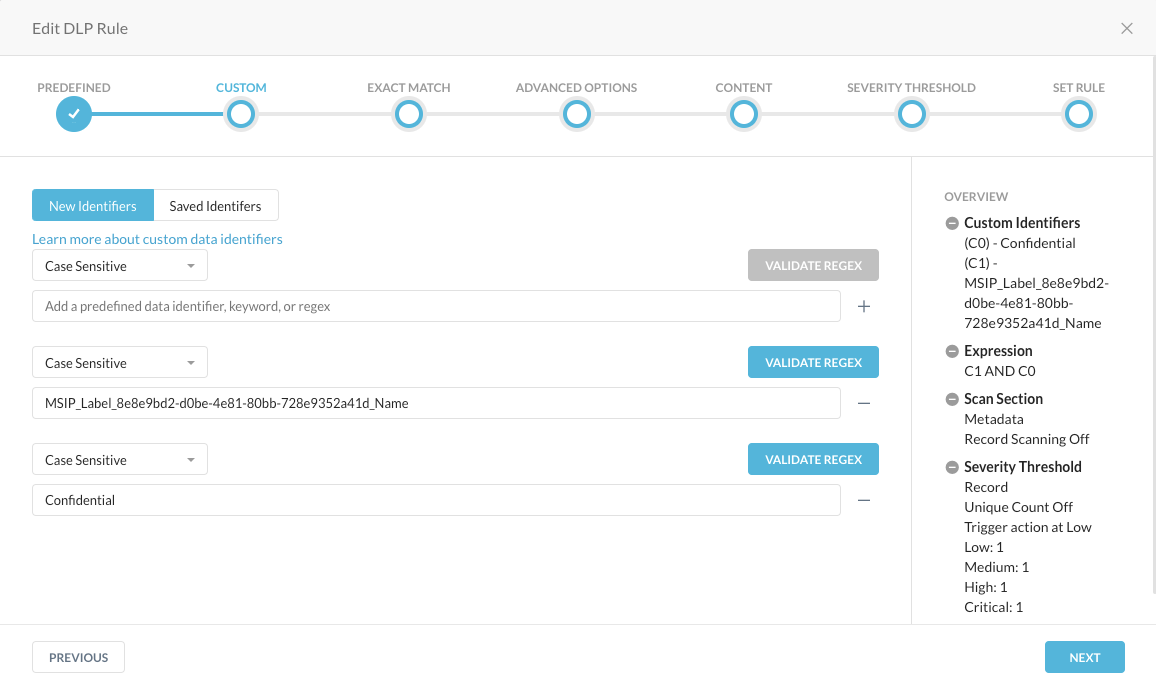The height and width of the screenshot is (685, 1156).
Task: Close the Edit DLP Rule dialog
Action: [1127, 28]
